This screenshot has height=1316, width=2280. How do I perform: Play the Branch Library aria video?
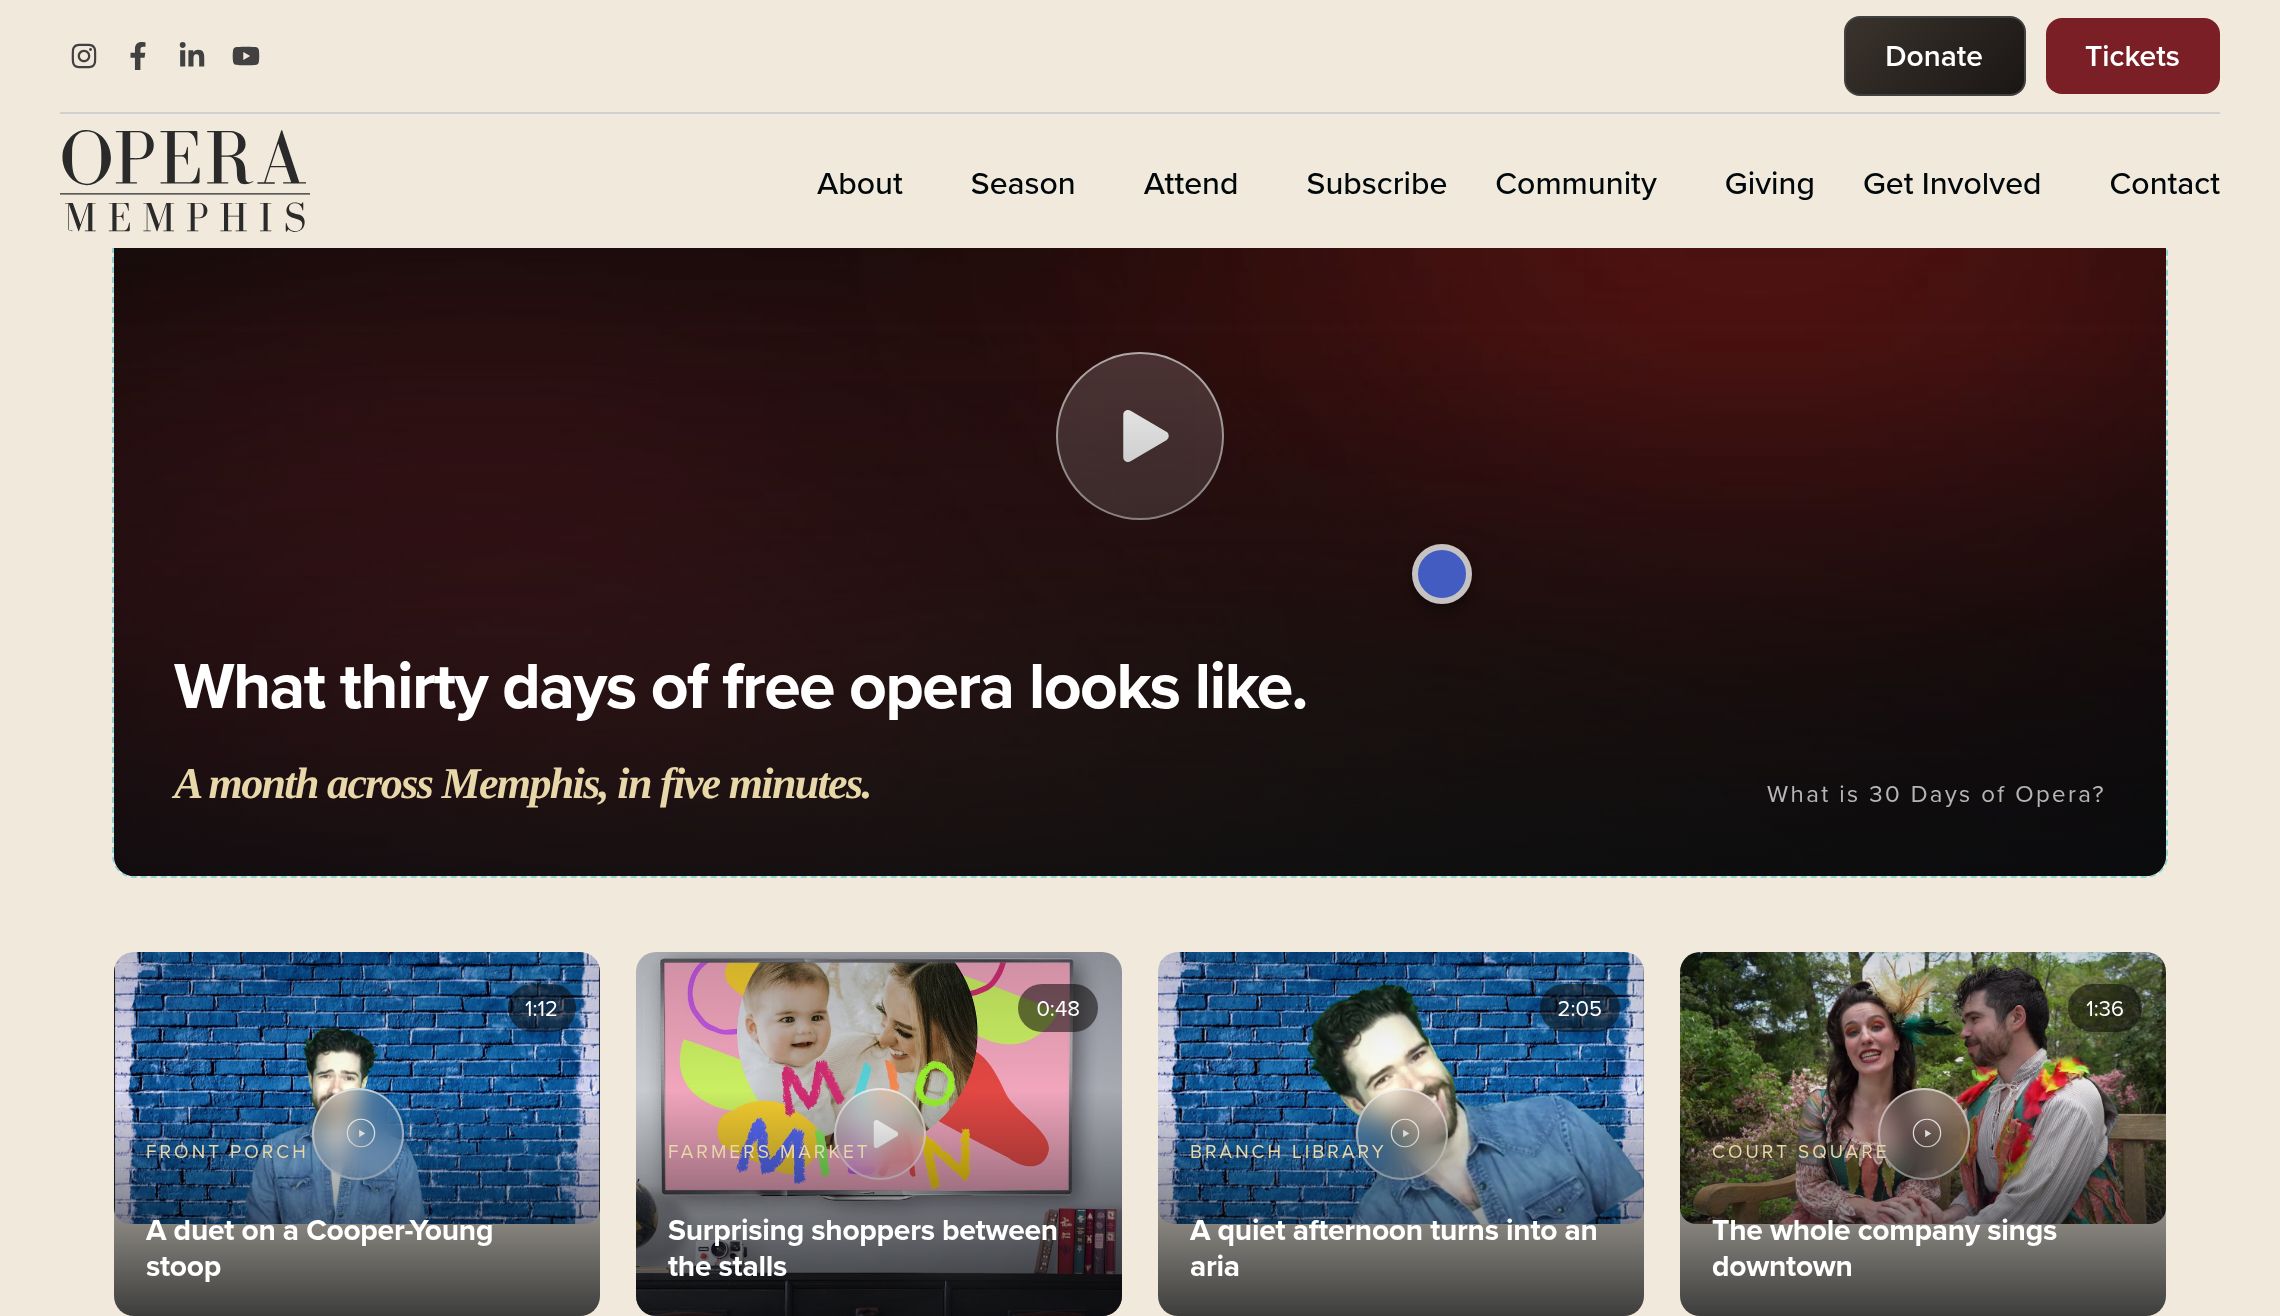click(x=1402, y=1133)
